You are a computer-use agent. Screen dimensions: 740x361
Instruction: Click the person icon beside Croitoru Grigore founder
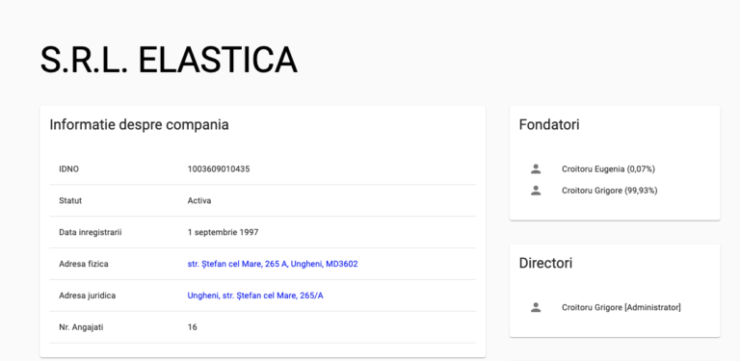536,191
